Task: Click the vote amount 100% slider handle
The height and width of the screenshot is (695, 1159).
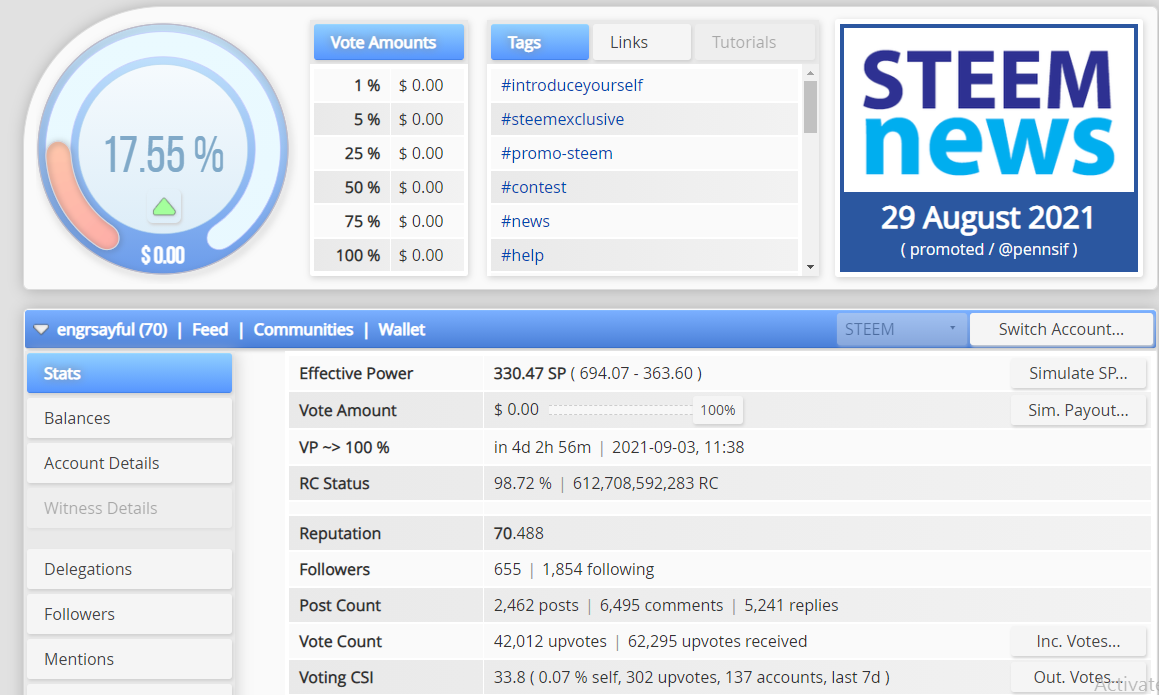Action: pyautogui.click(x=718, y=410)
